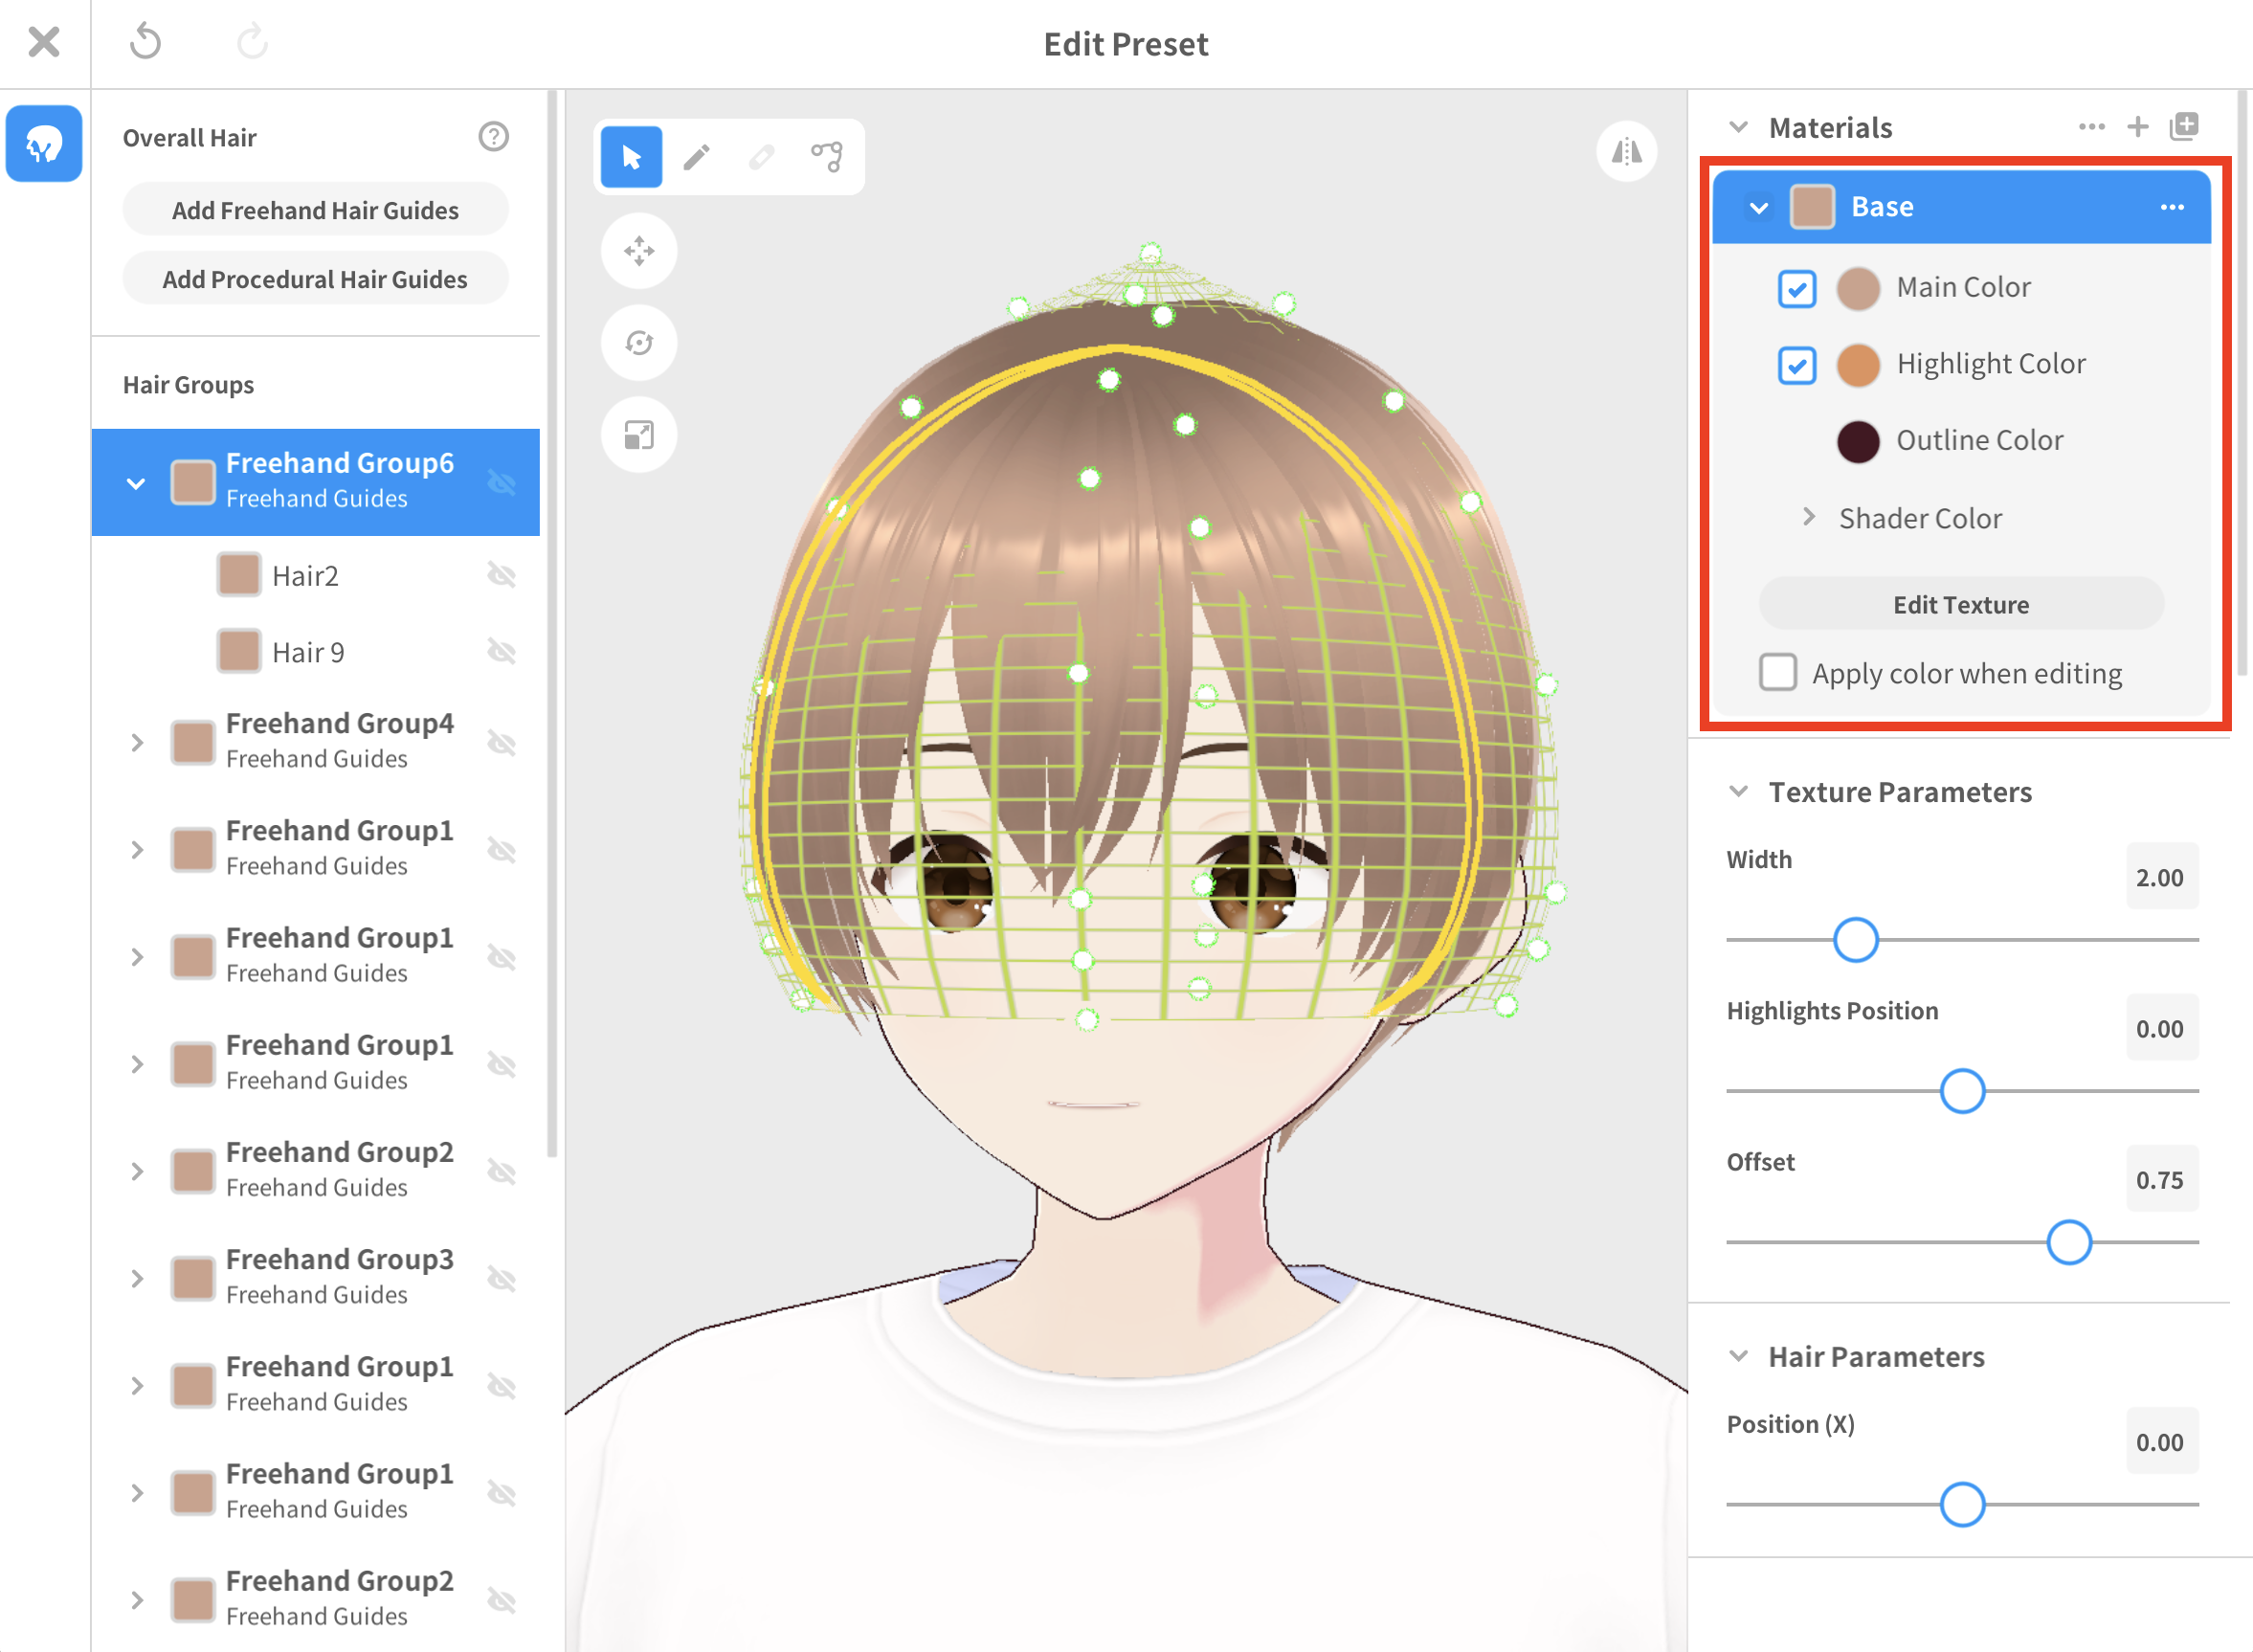Click the move gizmo button
The width and height of the screenshot is (2253, 1652).
click(639, 251)
